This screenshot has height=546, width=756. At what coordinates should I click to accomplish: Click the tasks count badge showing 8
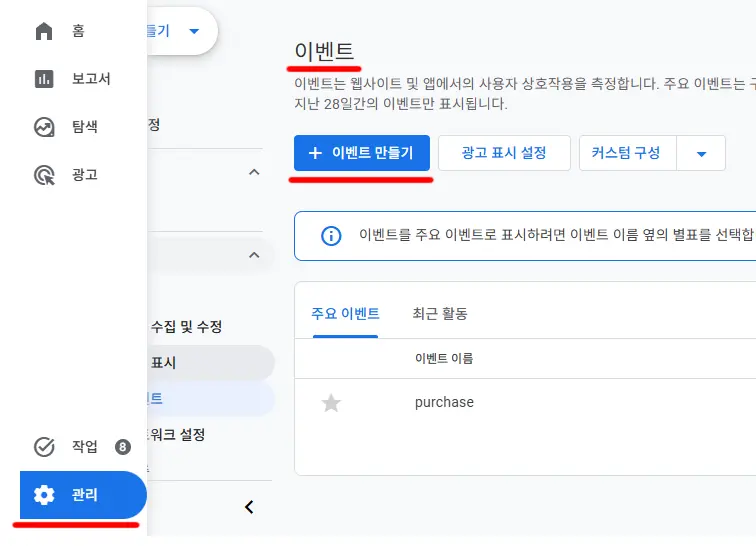[122, 447]
